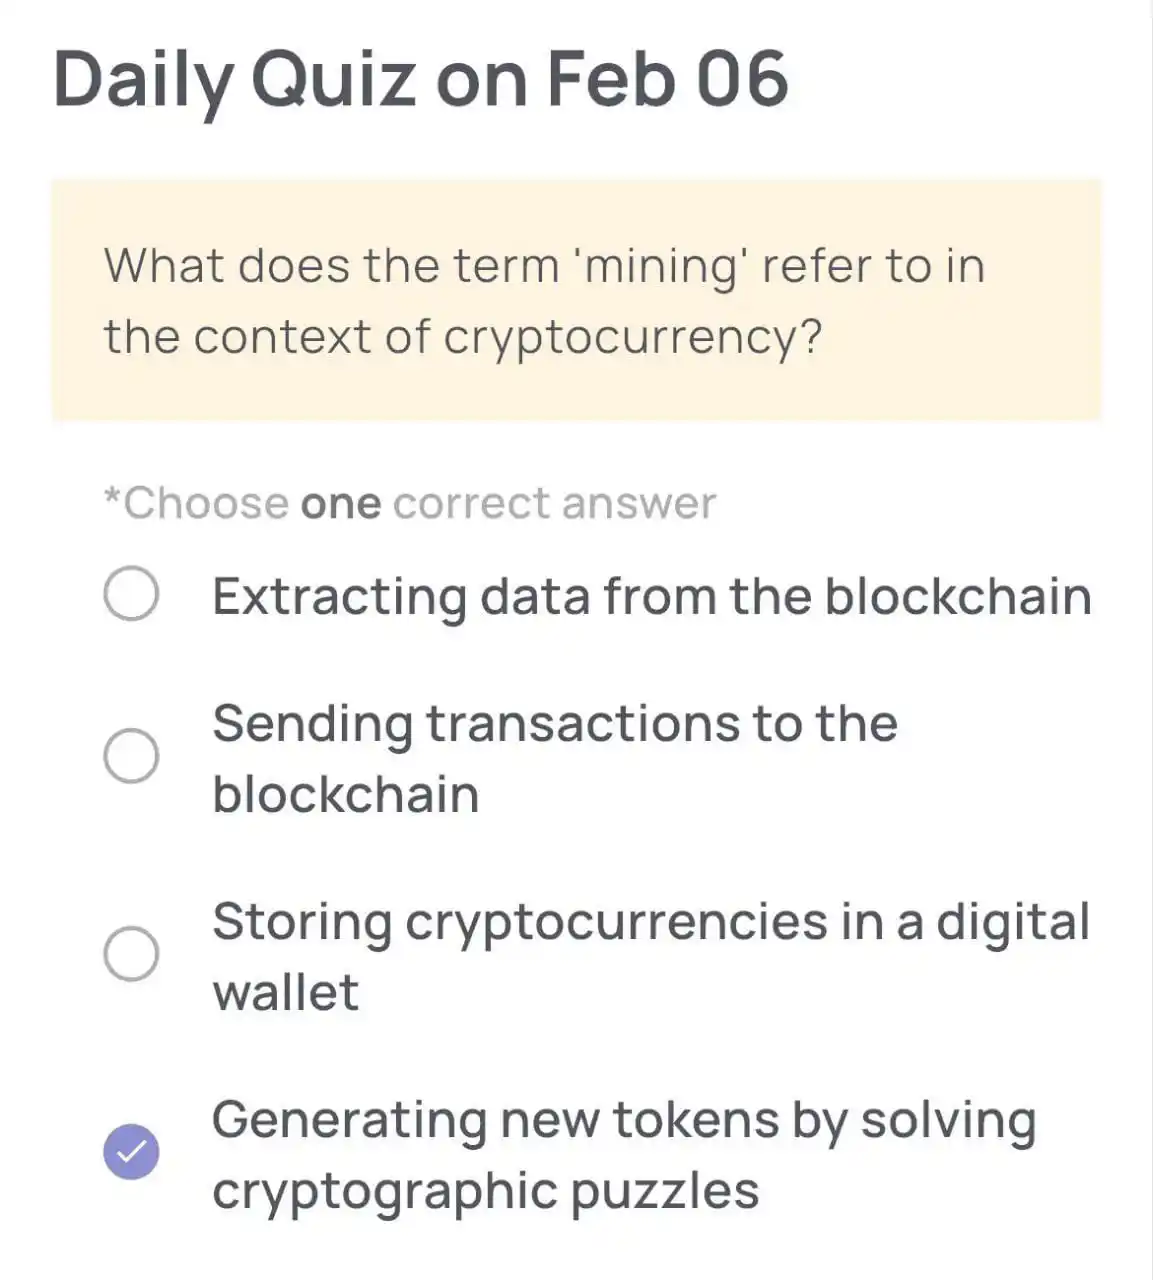Click the 'Feb 06' date in the heading
Screen dimensions: 1153x1280
tap(668, 78)
